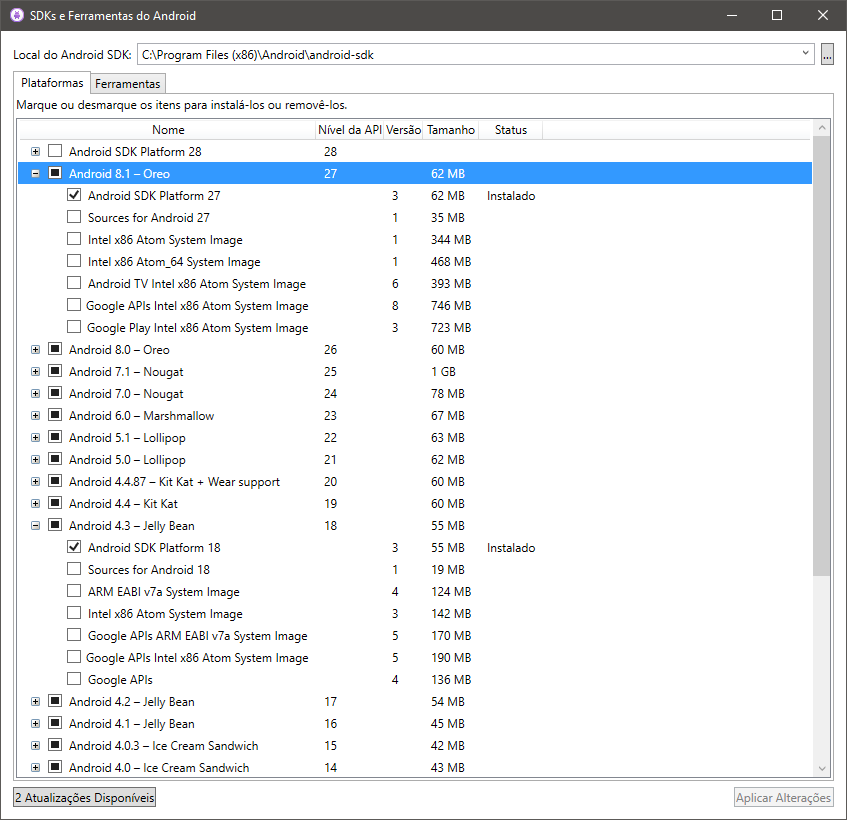Image resolution: width=847 pixels, height=820 pixels.
Task: Expand Android 4.4.87 Kit Kat Wear node
Action: [35, 482]
